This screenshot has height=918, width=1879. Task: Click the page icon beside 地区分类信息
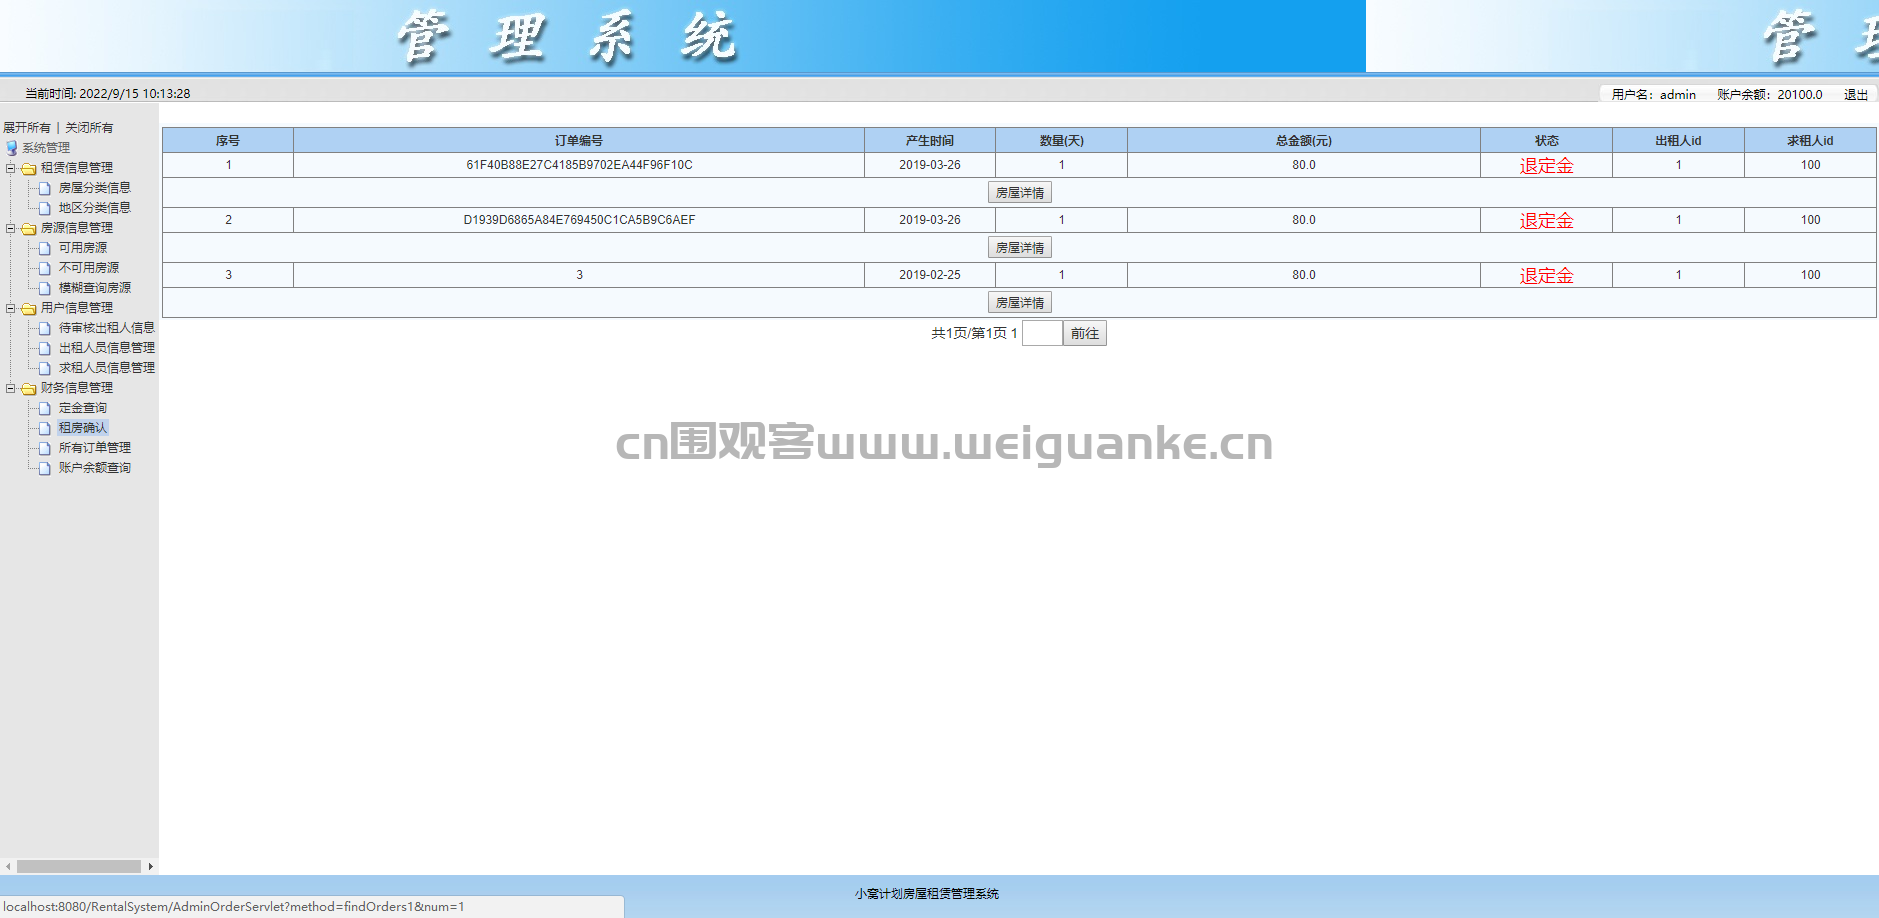[45, 208]
